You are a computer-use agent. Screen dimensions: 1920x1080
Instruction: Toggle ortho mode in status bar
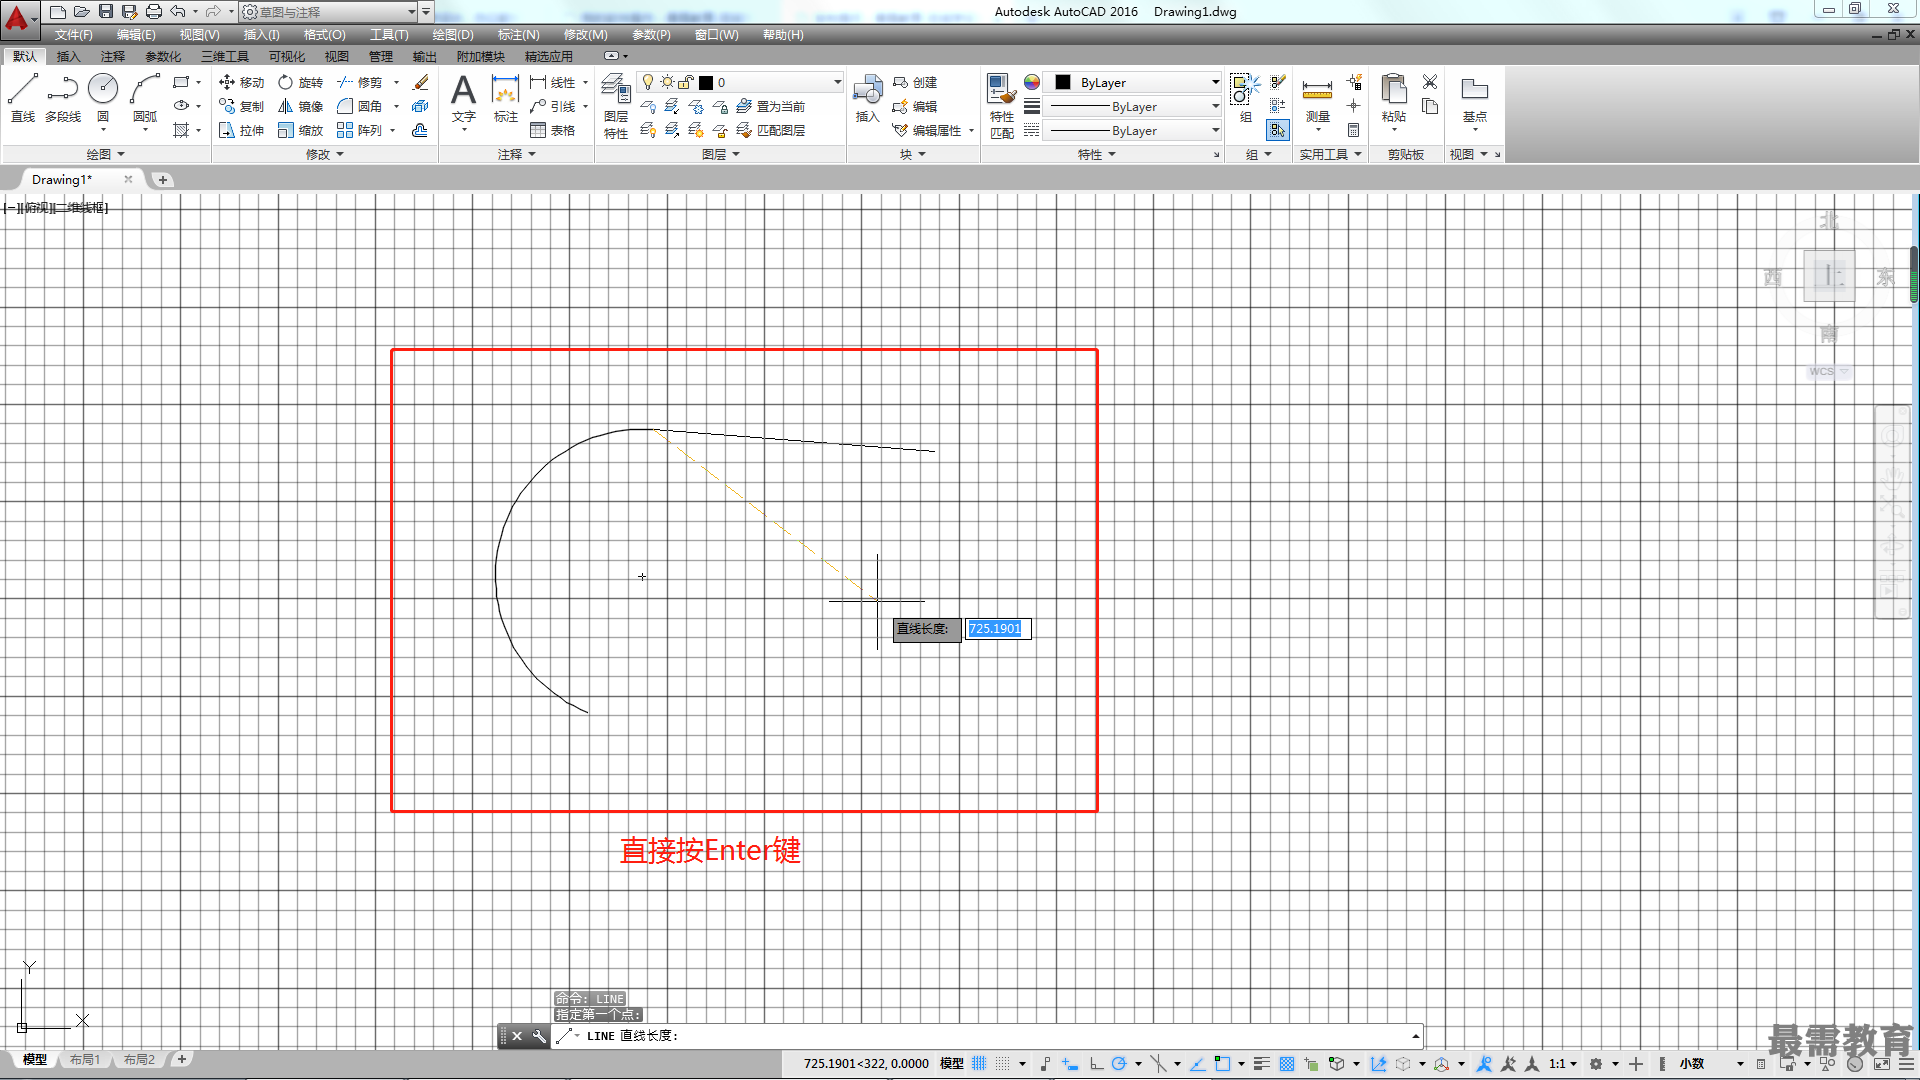point(1096,1063)
